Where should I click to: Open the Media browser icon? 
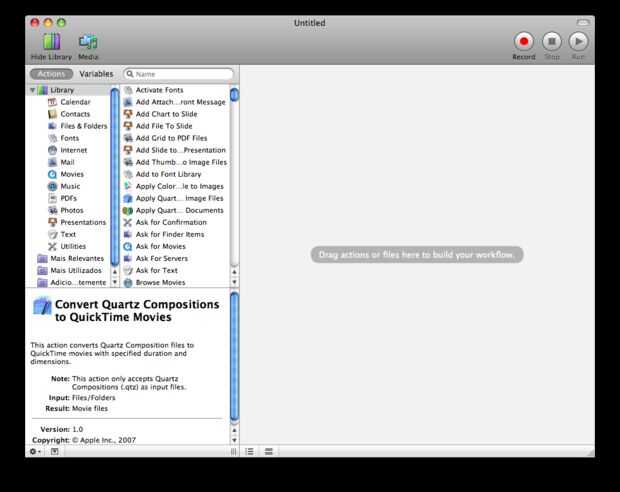pos(88,42)
